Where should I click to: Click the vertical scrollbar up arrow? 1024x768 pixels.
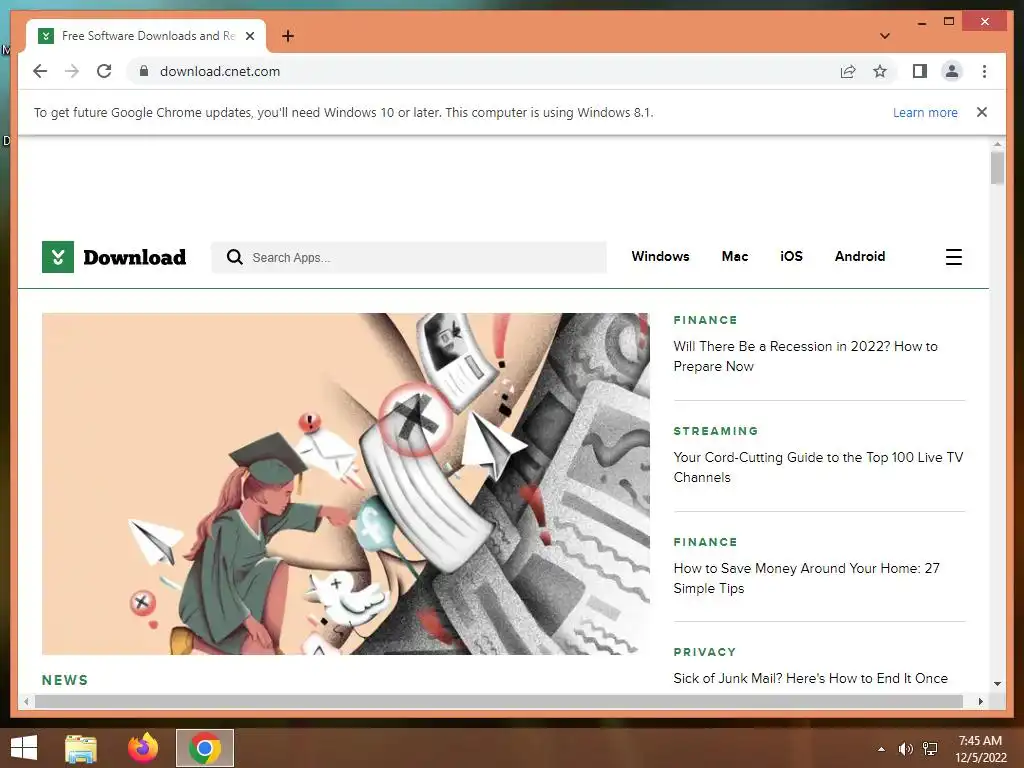(997, 144)
